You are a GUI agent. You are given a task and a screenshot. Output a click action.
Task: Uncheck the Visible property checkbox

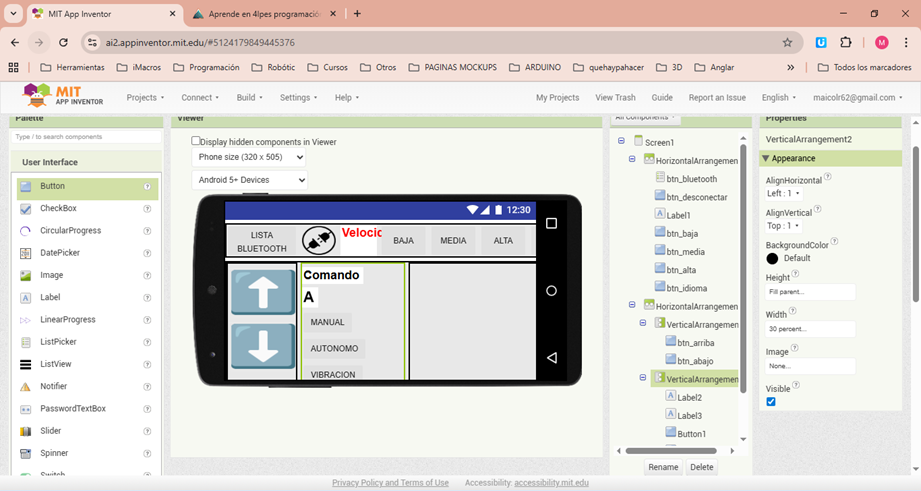[x=771, y=402]
